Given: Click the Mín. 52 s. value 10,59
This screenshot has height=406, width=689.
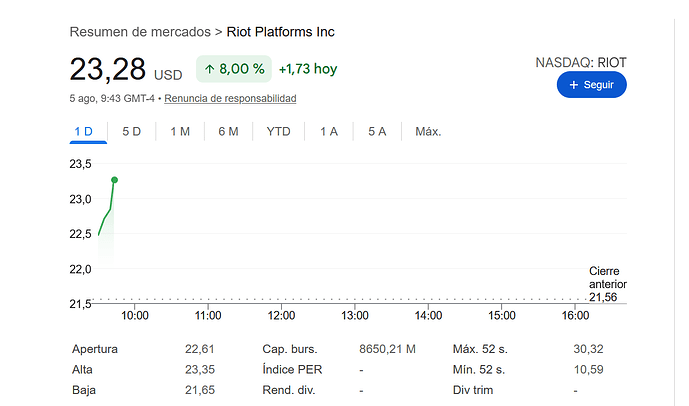Looking at the screenshot, I should pos(588,370).
